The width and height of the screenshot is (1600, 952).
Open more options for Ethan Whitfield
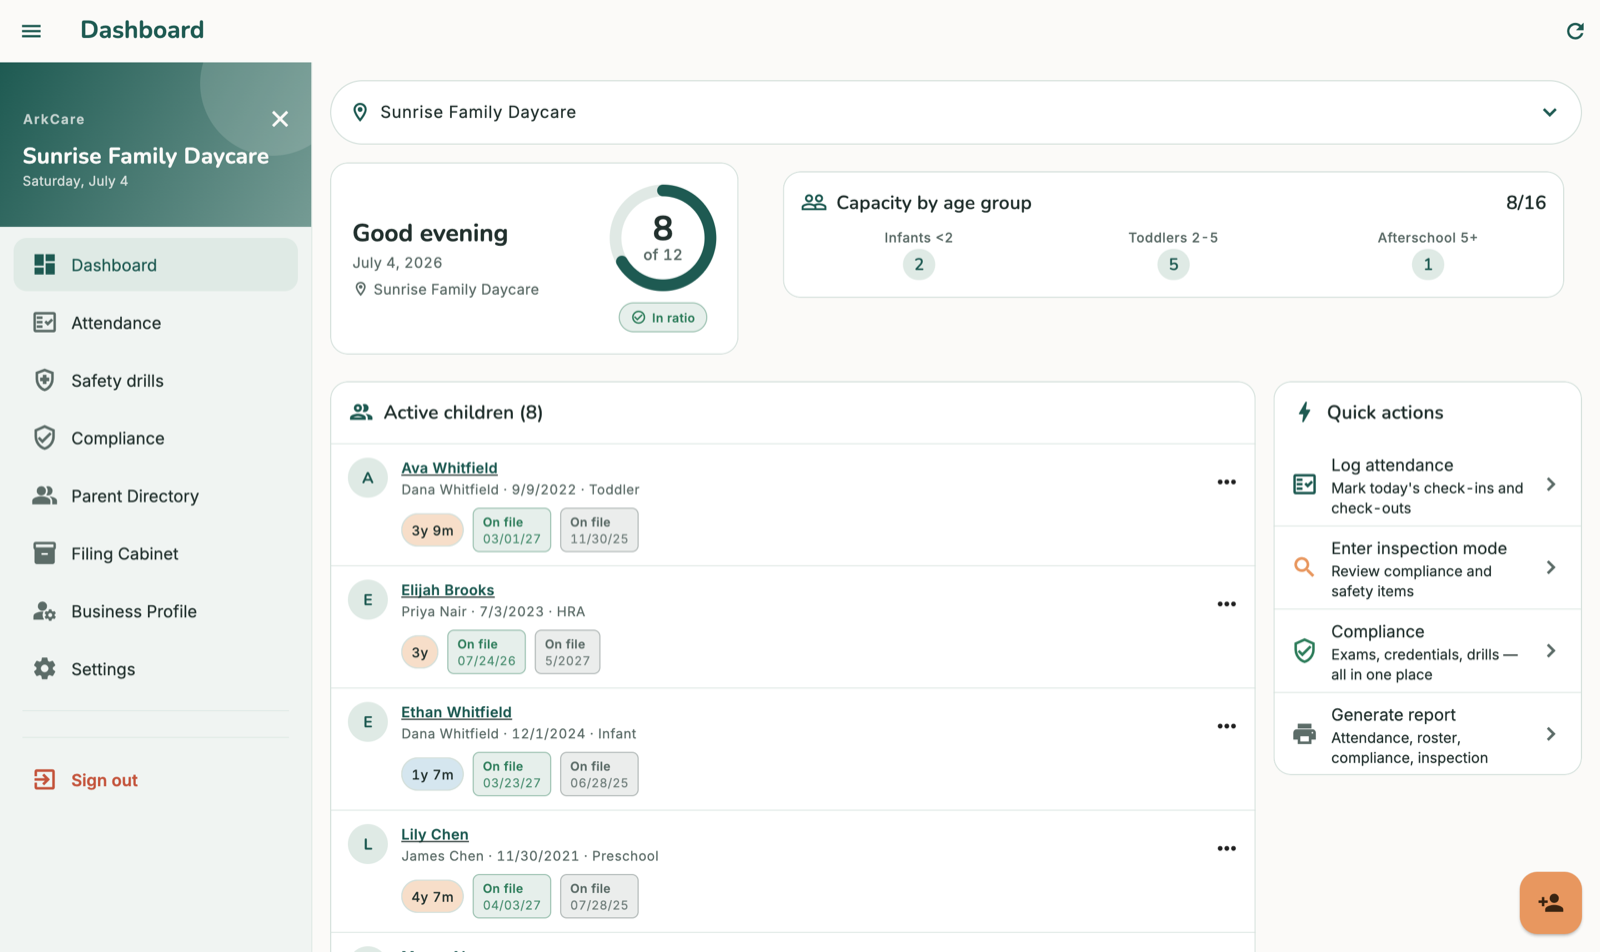(1227, 726)
